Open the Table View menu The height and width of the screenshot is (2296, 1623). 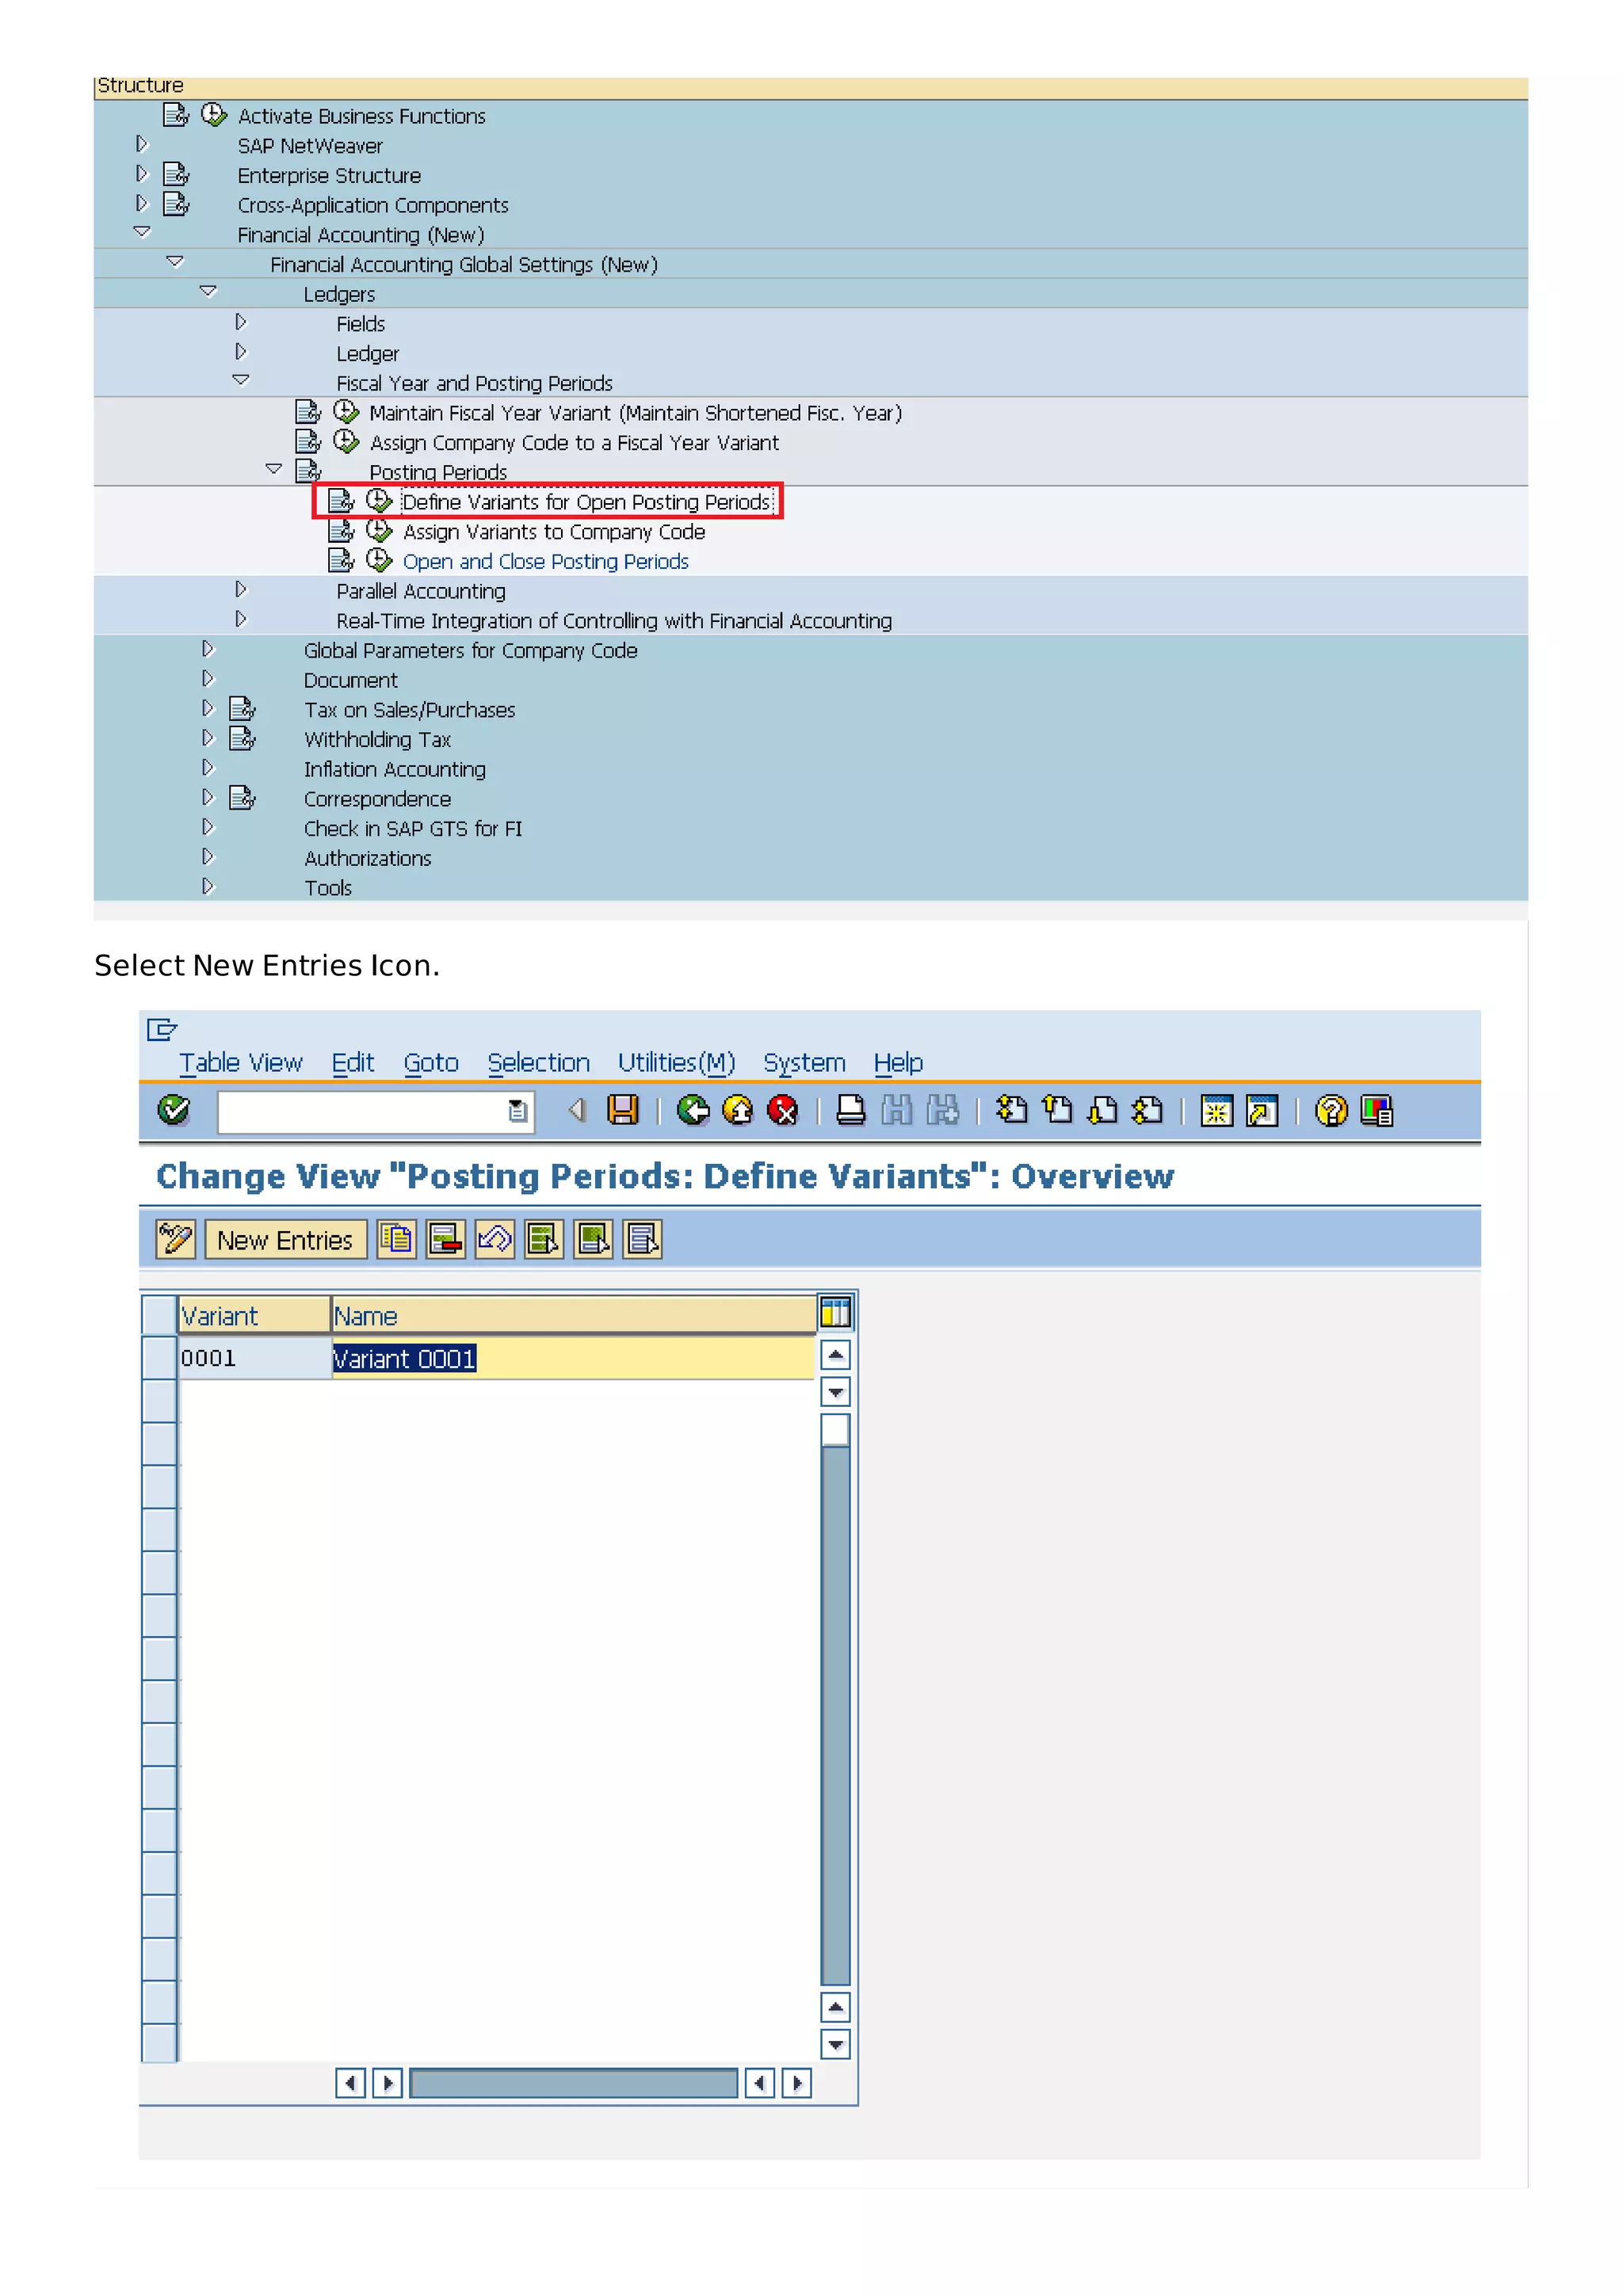point(240,1062)
